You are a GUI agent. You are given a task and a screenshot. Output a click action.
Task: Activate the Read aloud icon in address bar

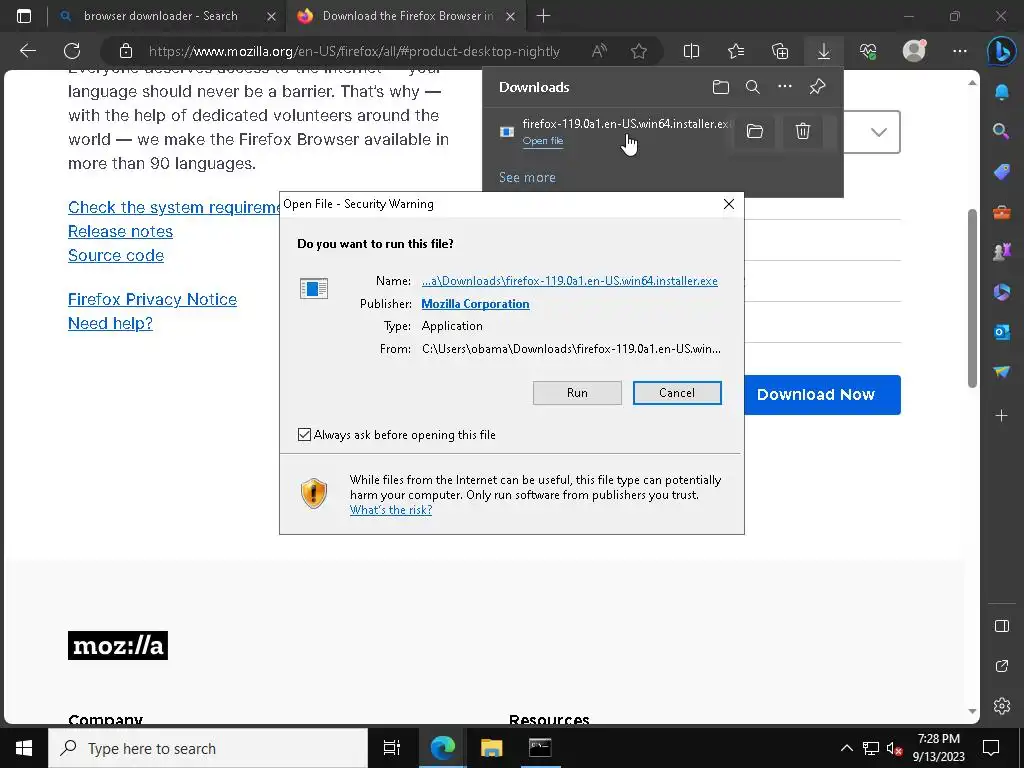click(x=599, y=51)
